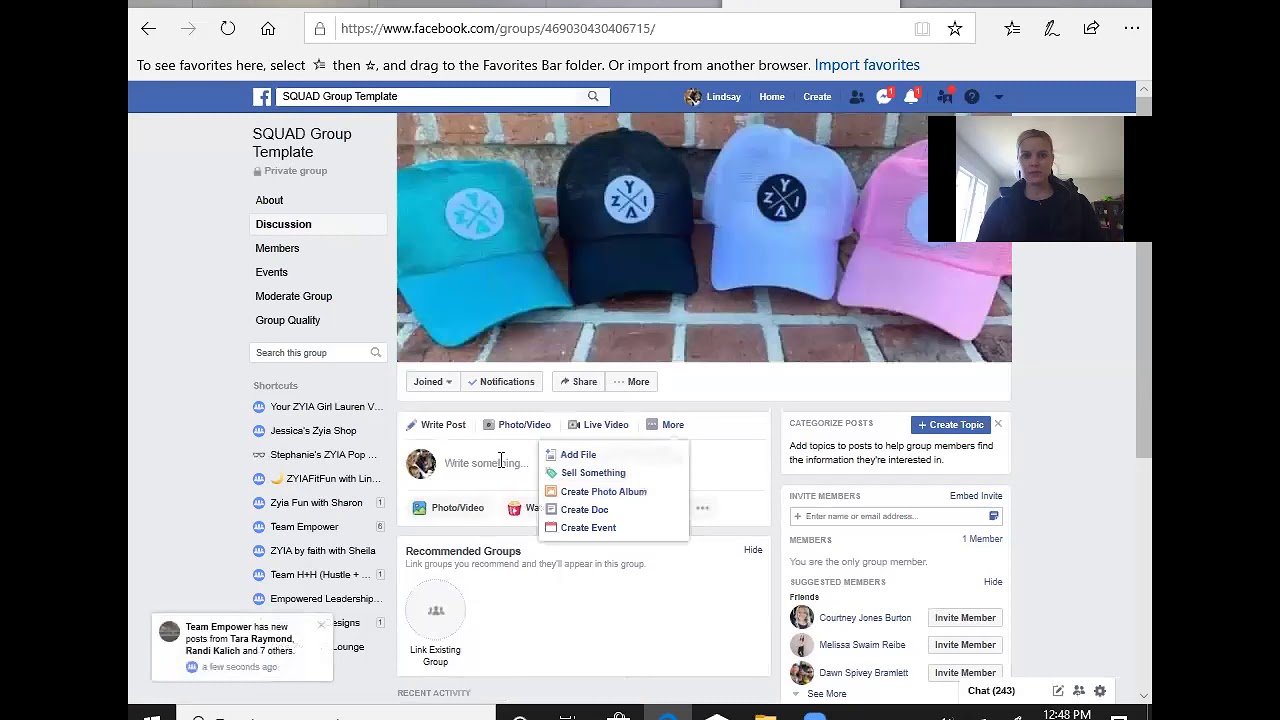Invite Melissa Swaim Reibe to group
Viewport: 1280px width, 720px height.
point(965,645)
